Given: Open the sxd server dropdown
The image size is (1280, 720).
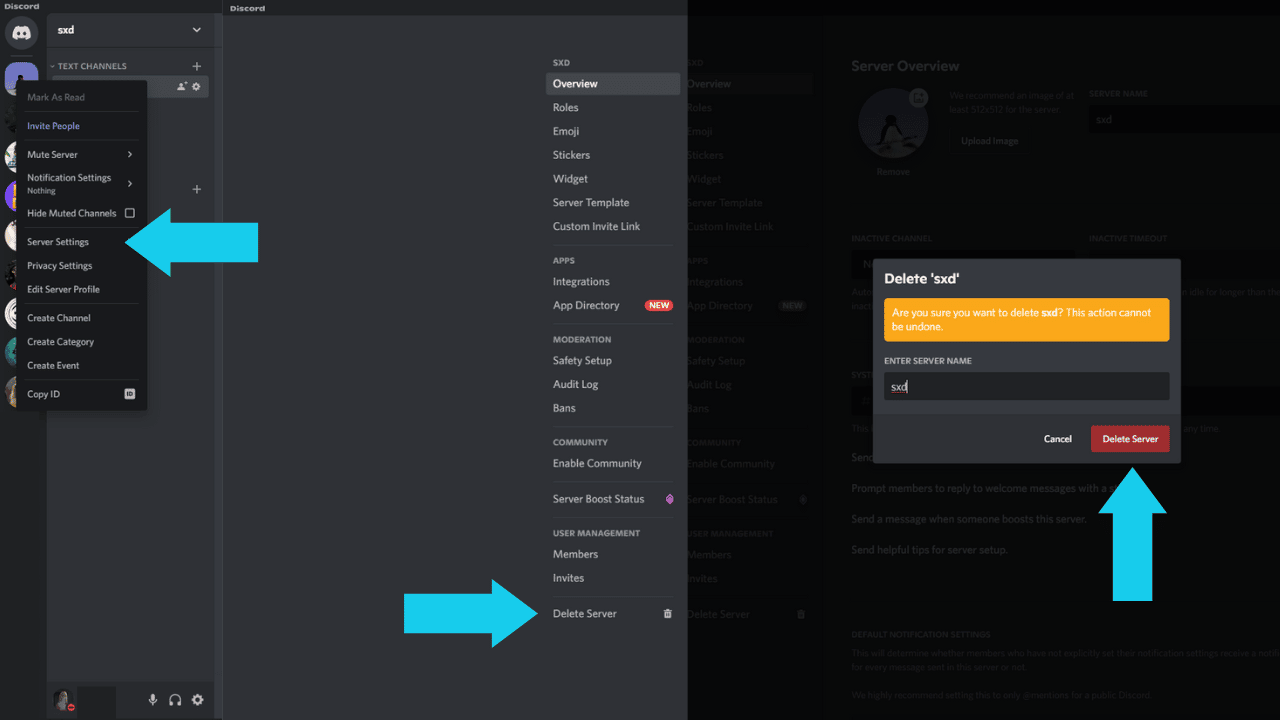Looking at the screenshot, I should pyautogui.click(x=131, y=29).
